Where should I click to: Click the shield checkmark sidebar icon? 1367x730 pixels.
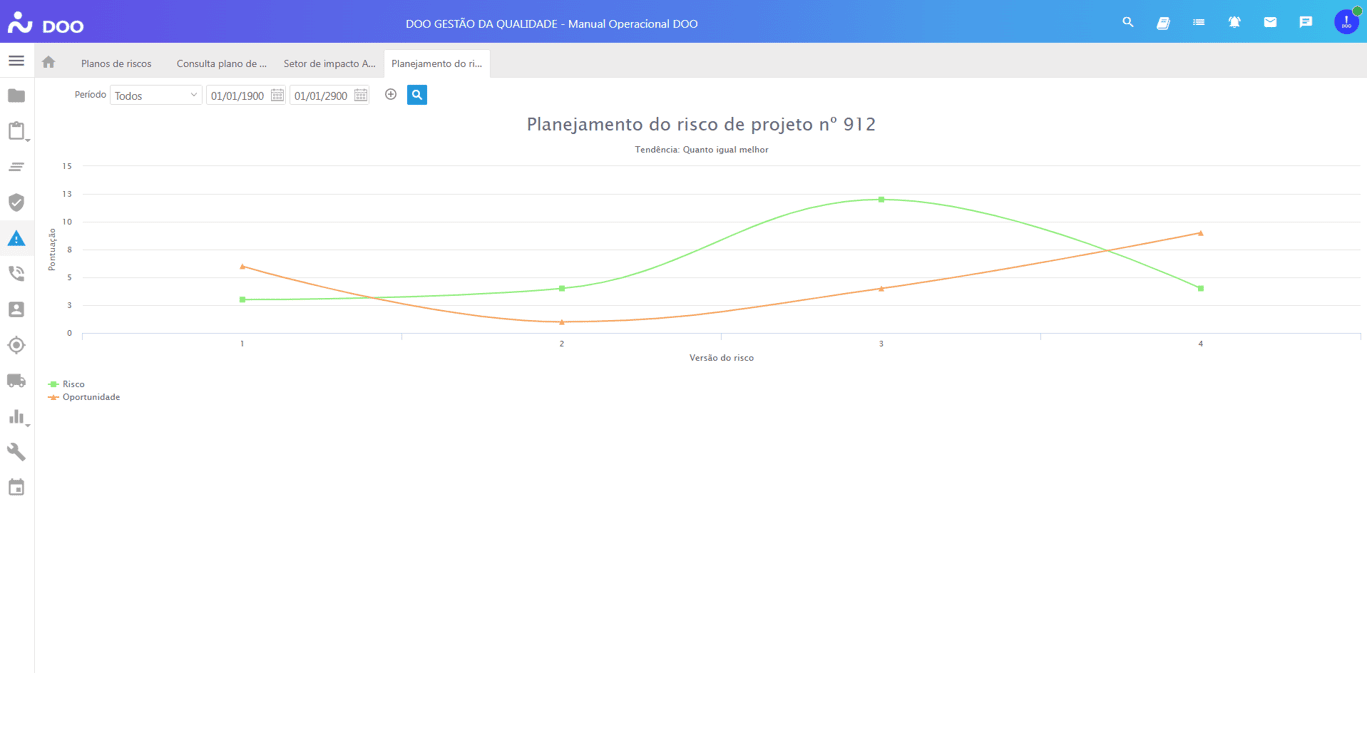16,203
